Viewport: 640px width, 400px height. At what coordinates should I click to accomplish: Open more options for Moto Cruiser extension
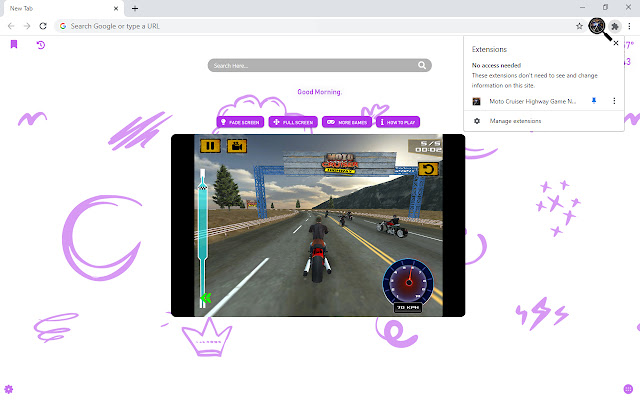[x=614, y=101]
